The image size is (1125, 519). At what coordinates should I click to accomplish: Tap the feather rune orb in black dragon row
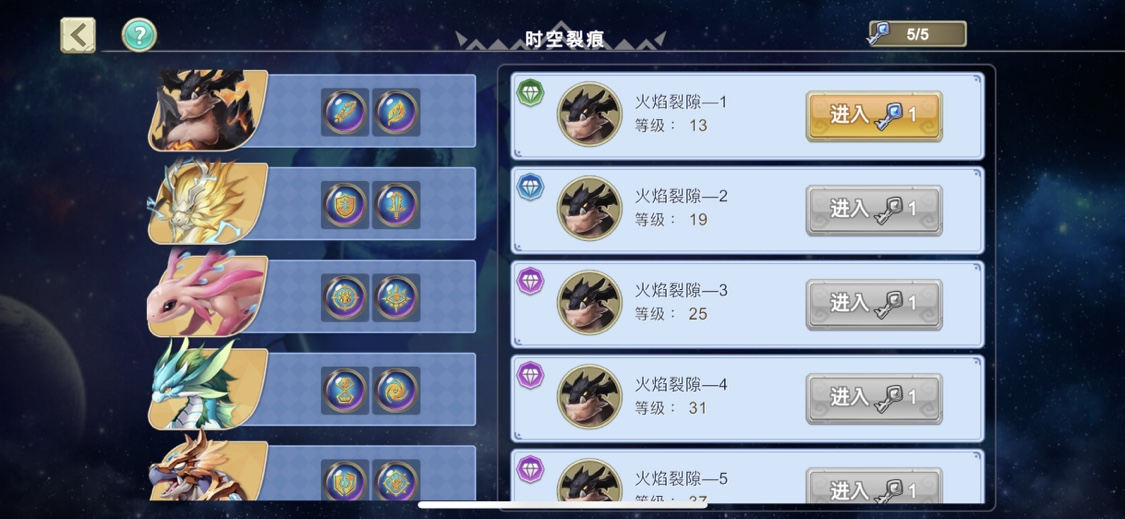coord(396,112)
